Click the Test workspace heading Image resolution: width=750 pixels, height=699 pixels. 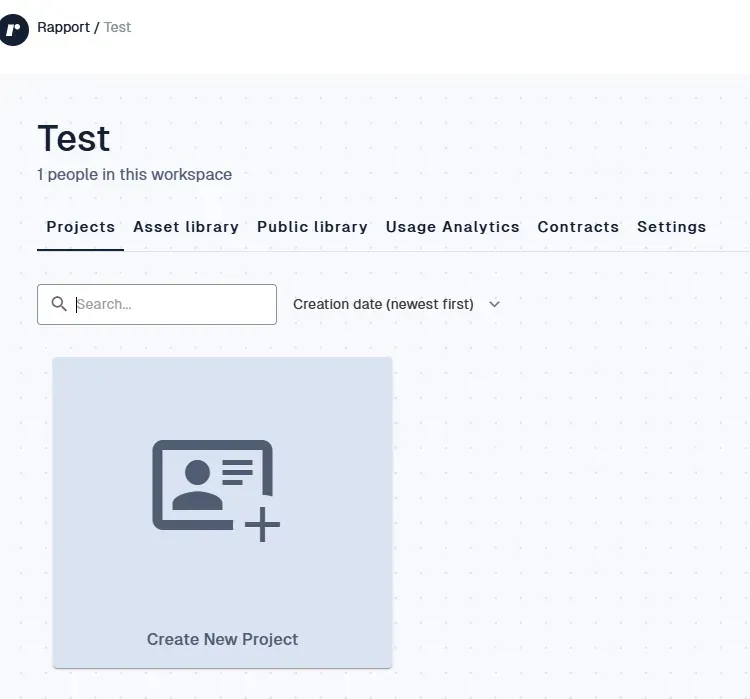click(x=74, y=138)
